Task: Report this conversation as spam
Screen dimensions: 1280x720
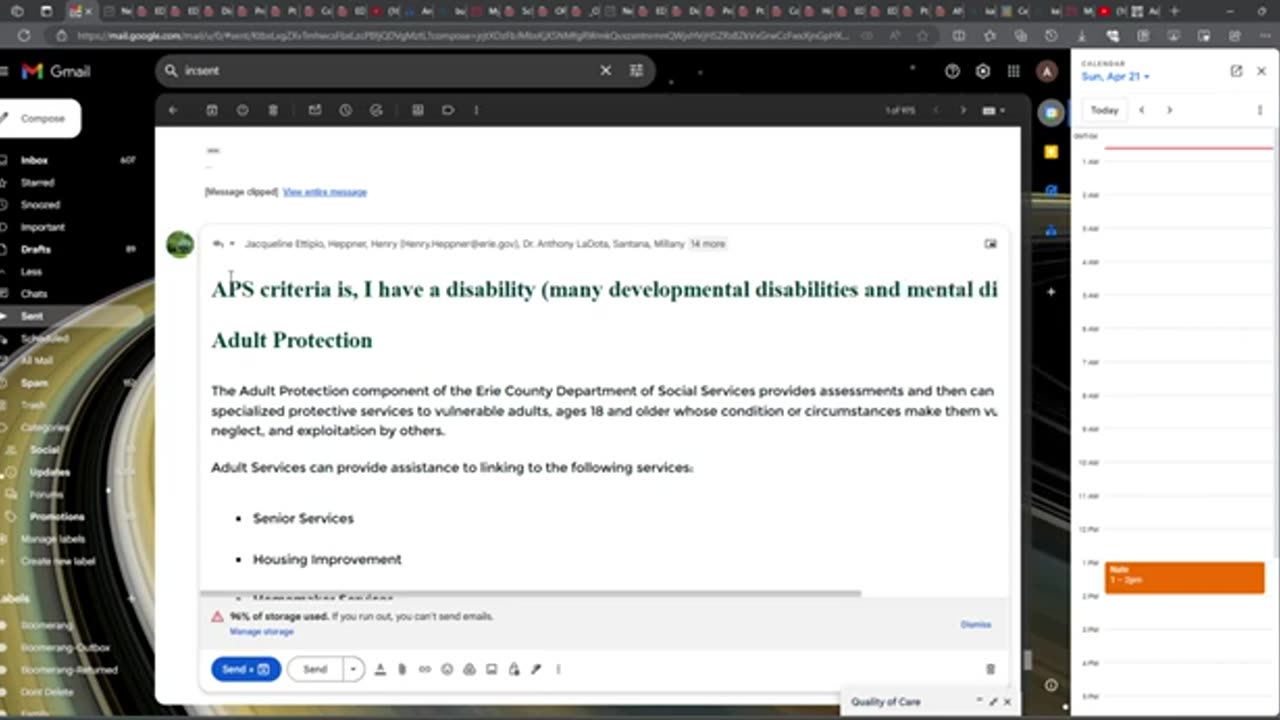Action: [x=242, y=110]
